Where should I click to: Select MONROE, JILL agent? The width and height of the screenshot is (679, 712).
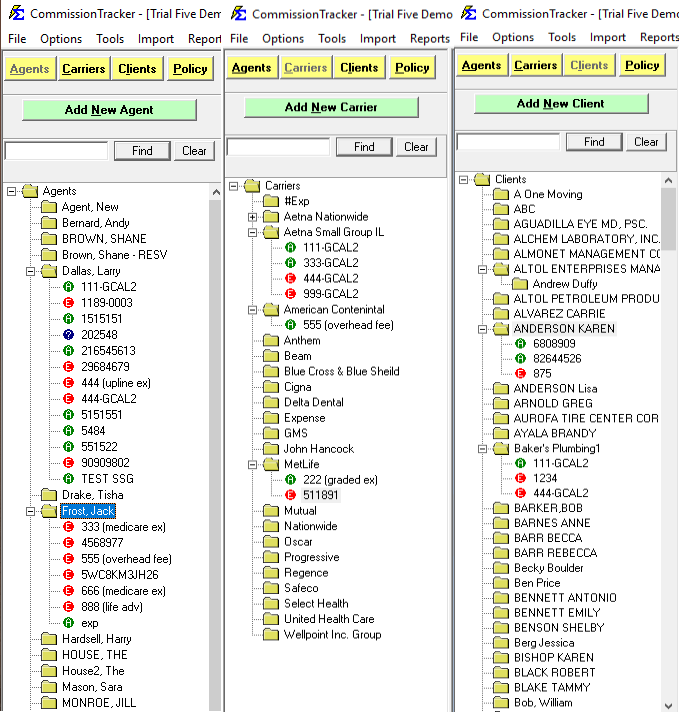pyautogui.click(x=99, y=703)
